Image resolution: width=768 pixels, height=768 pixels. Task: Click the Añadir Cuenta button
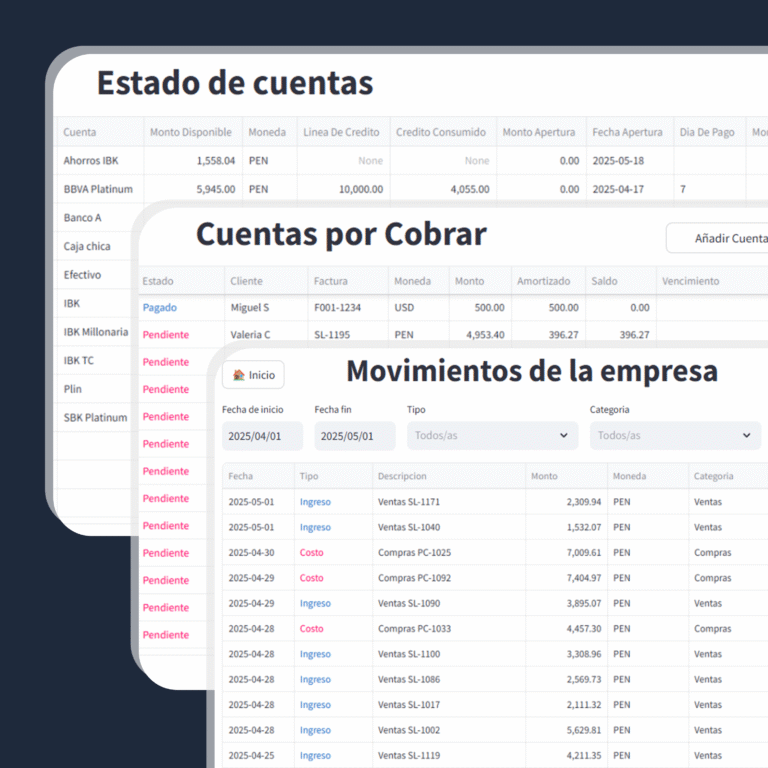[718, 239]
